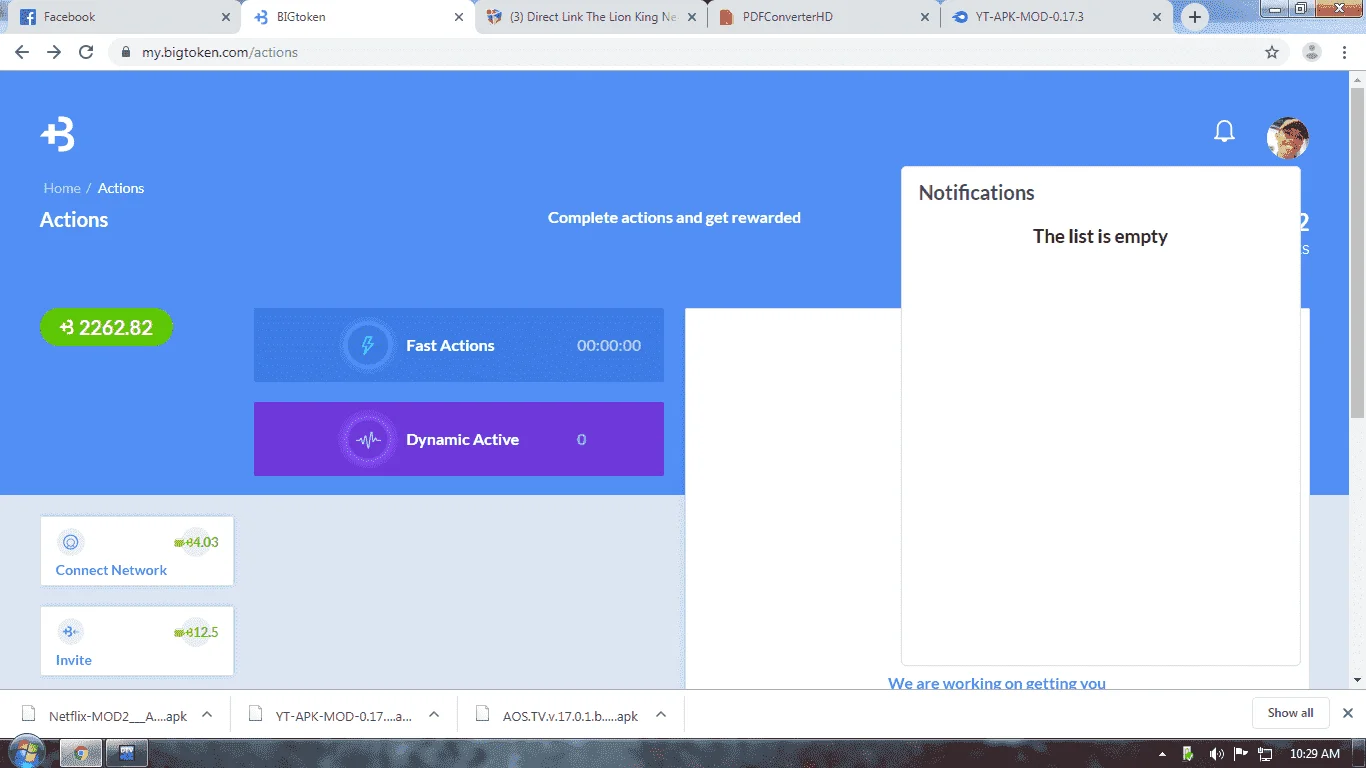Close the Lion King tab

(692, 17)
